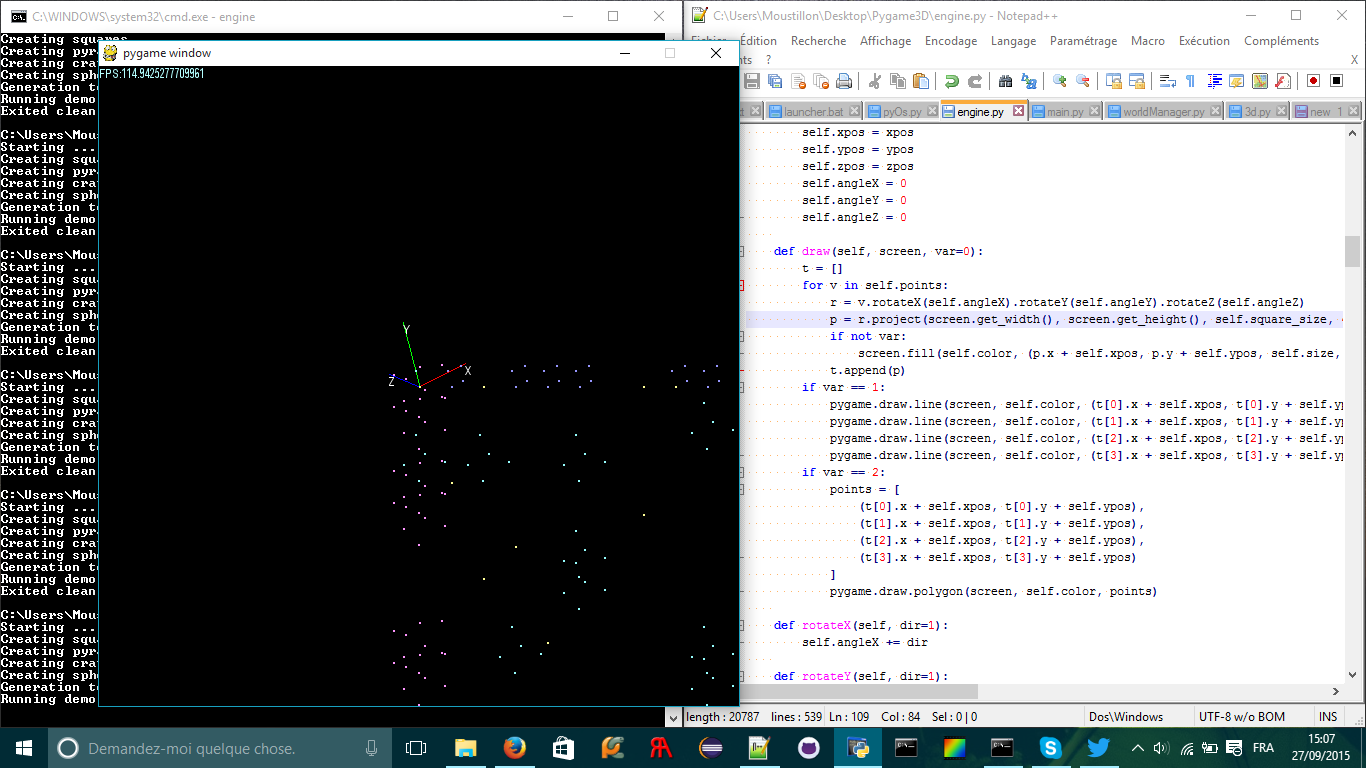Open the Macro menu
Screen dimensions: 1366x768
[x=1147, y=41]
